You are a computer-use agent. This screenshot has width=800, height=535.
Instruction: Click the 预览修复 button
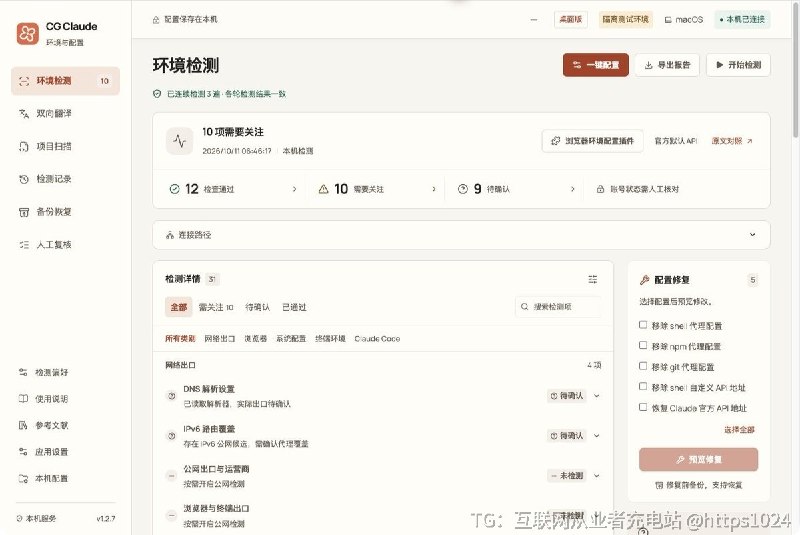coord(698,460)
